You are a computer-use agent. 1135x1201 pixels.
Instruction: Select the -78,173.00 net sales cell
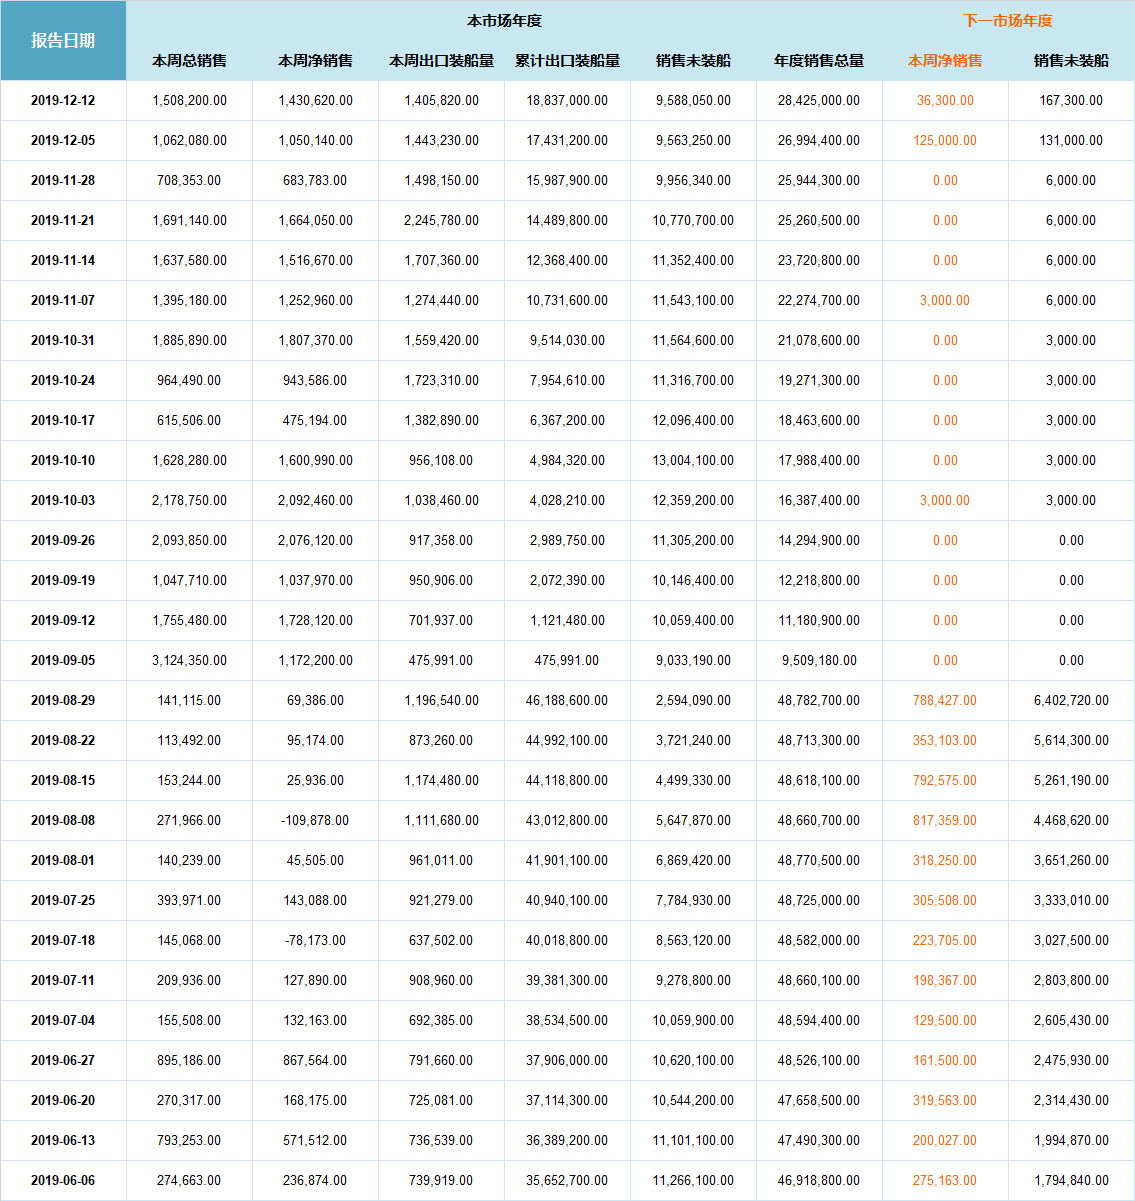pos(315,940)
